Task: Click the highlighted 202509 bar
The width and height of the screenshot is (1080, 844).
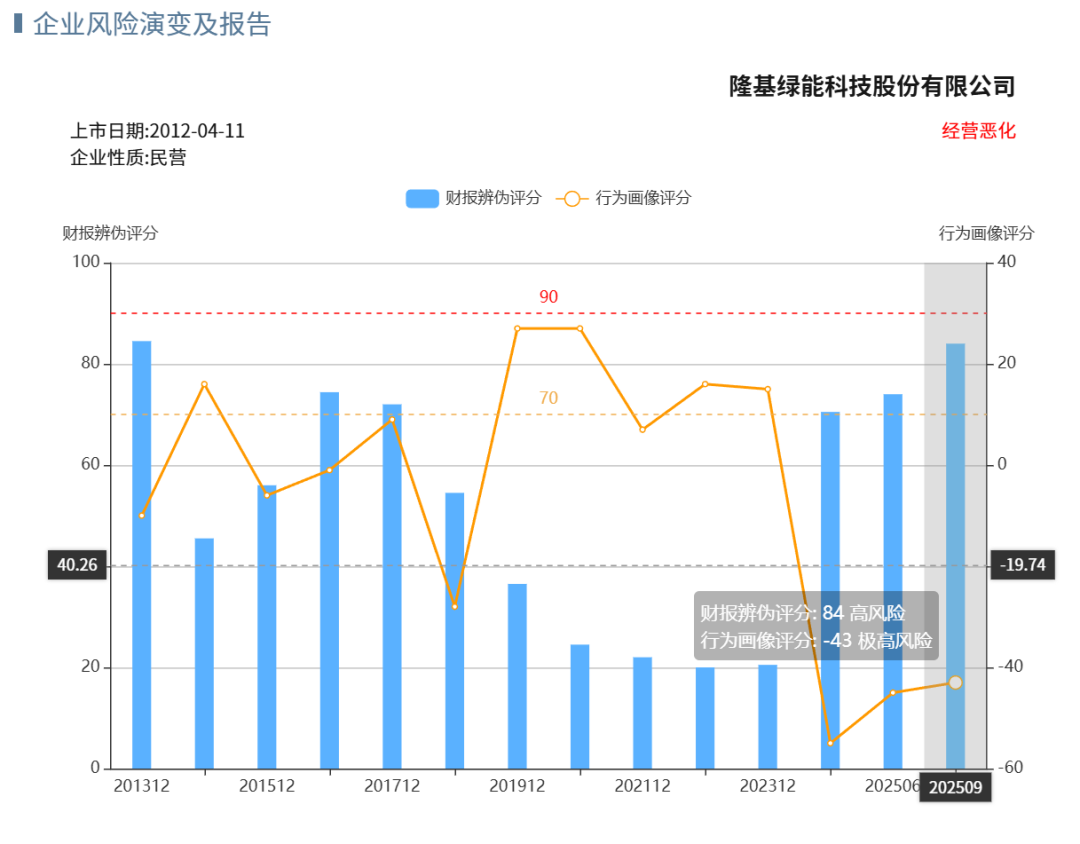Action: pyautogui.click(x=955, y=556)
